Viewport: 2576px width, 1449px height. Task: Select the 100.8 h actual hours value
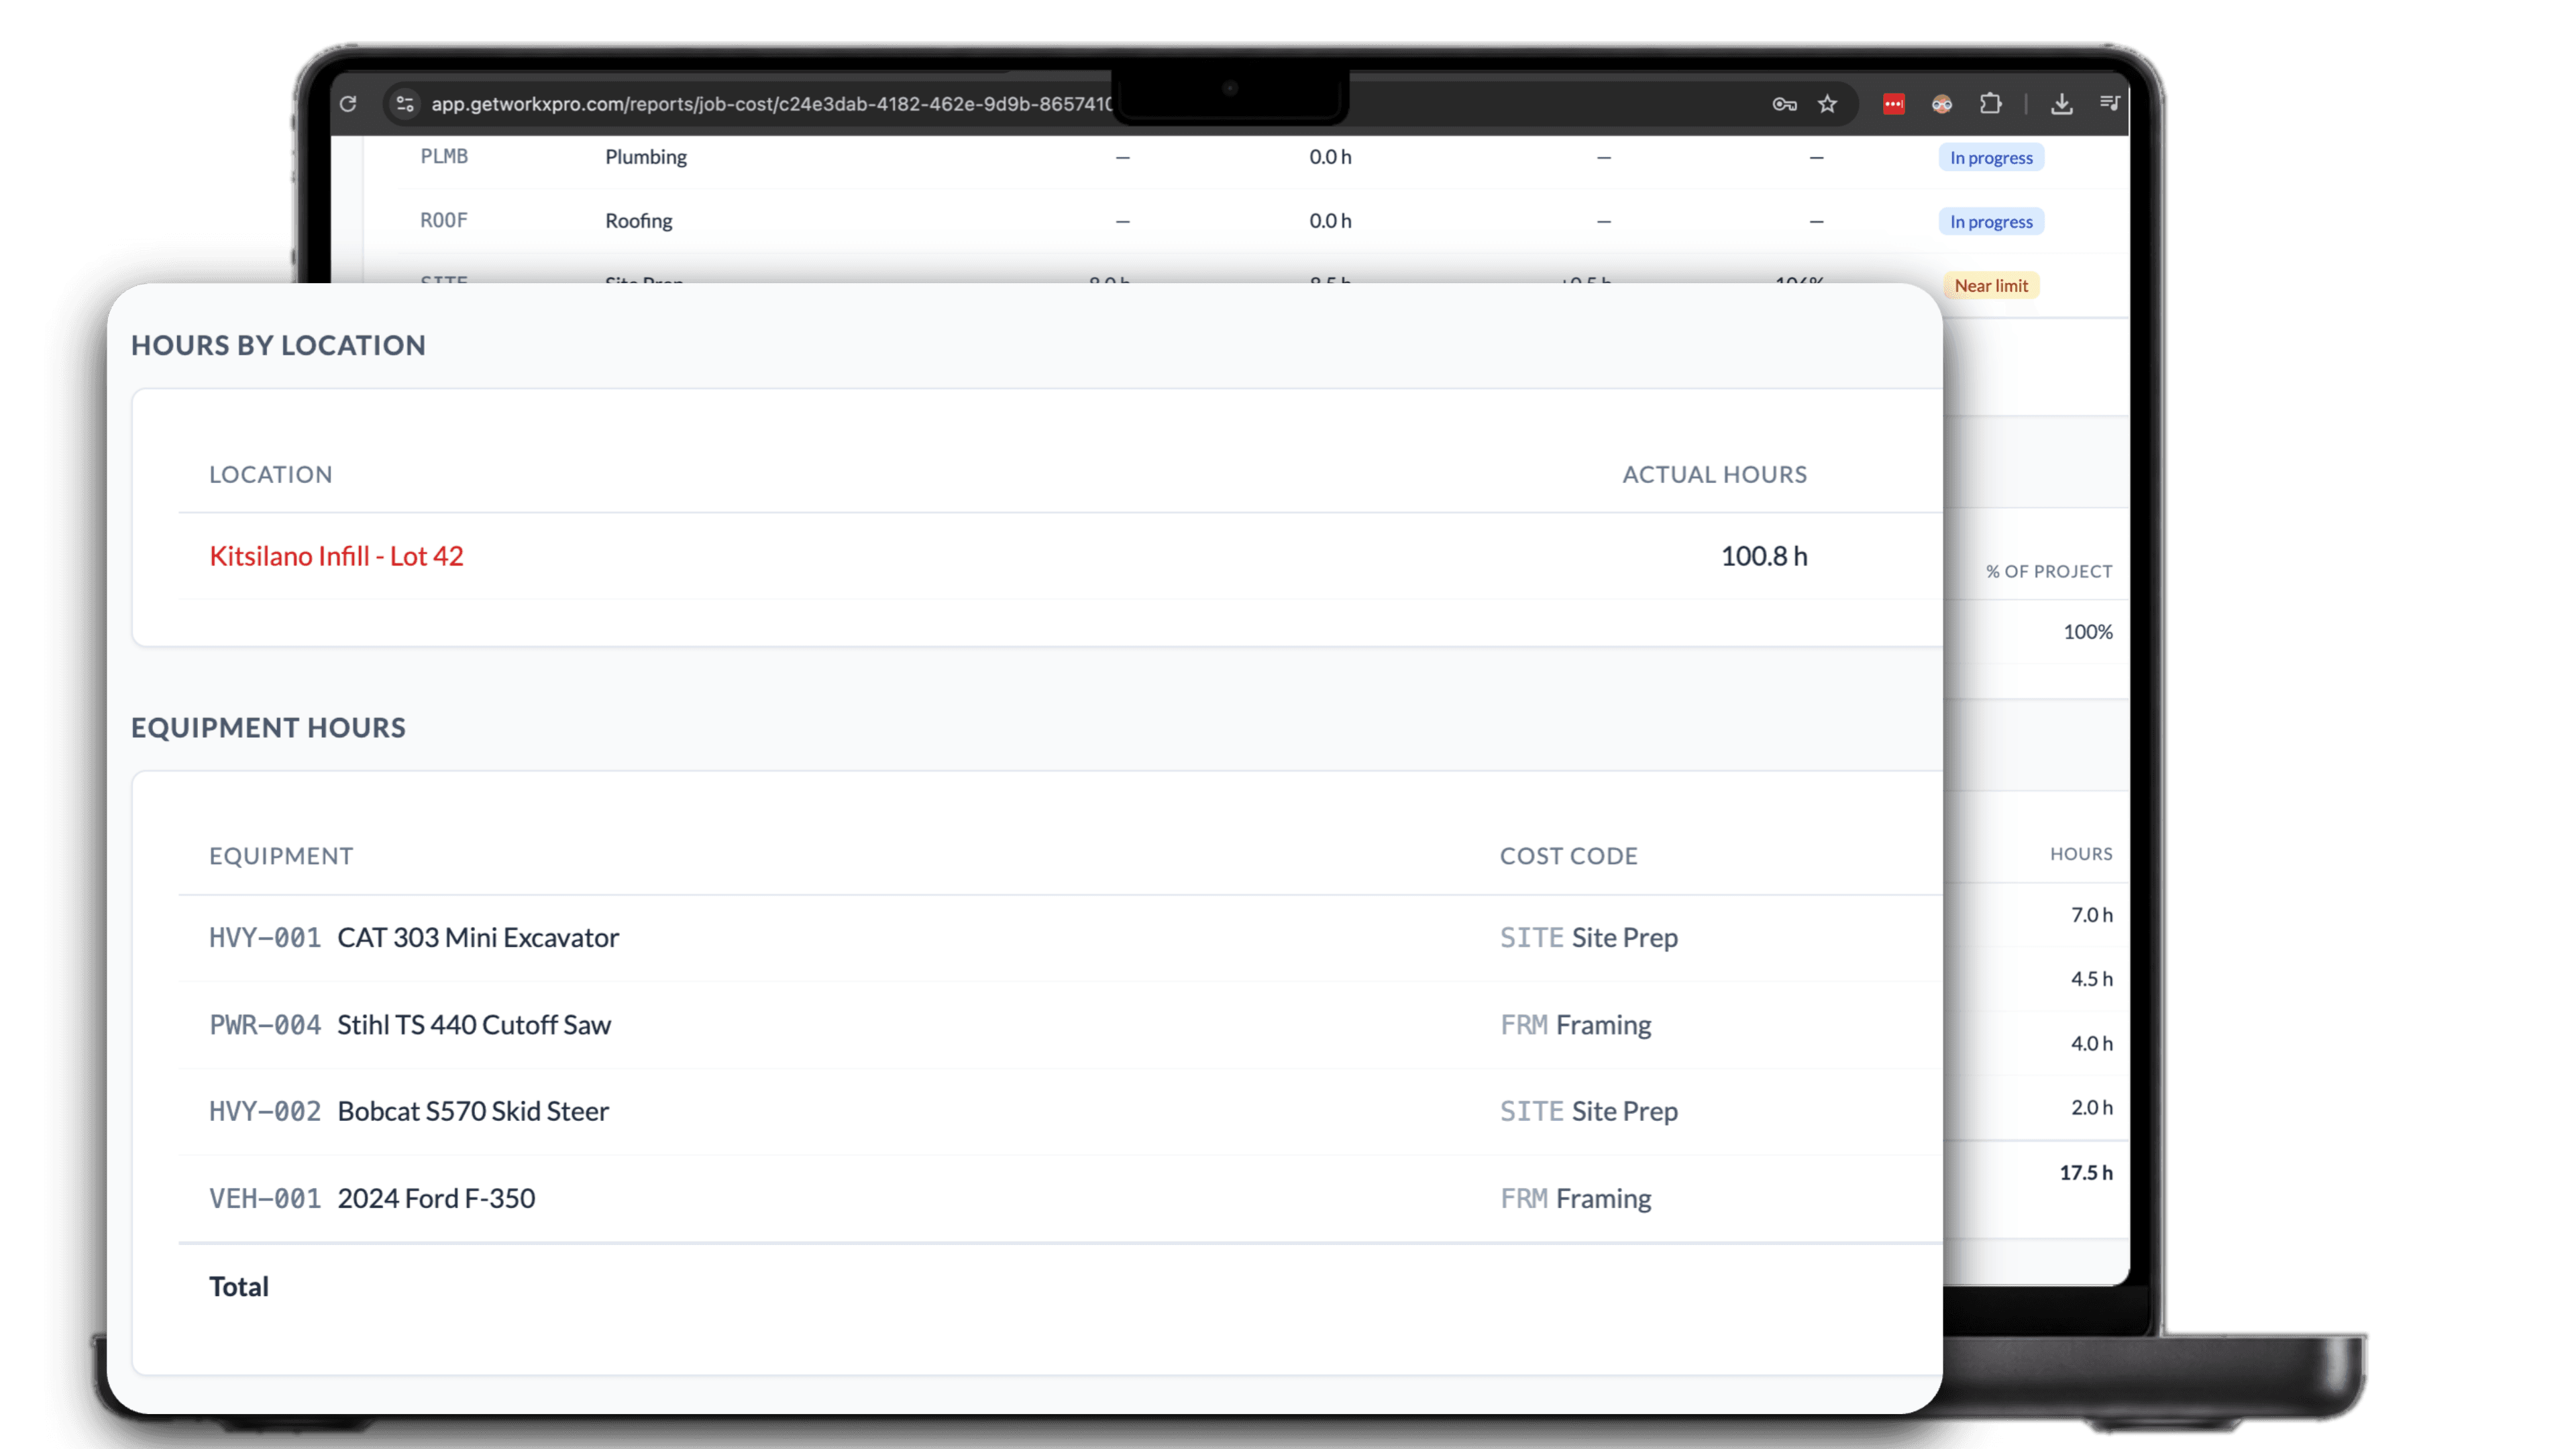[1764, 556]
